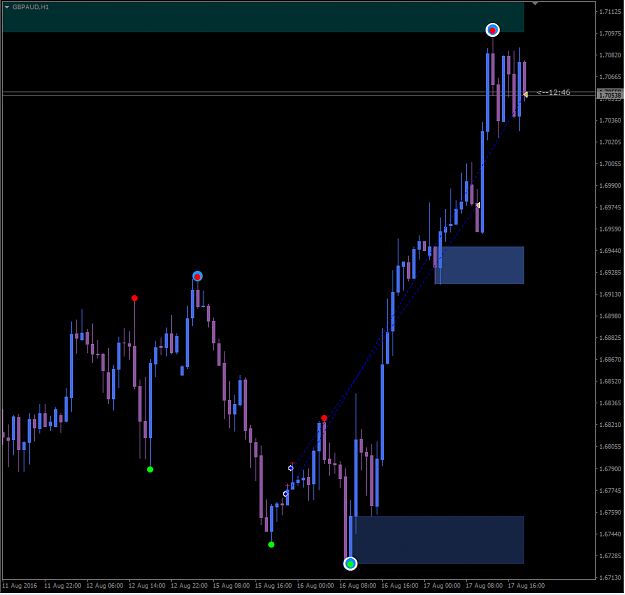Select the chart shift triangle on the top edge
Viewport: 625px width, 595px height.
tap(535, 3)
